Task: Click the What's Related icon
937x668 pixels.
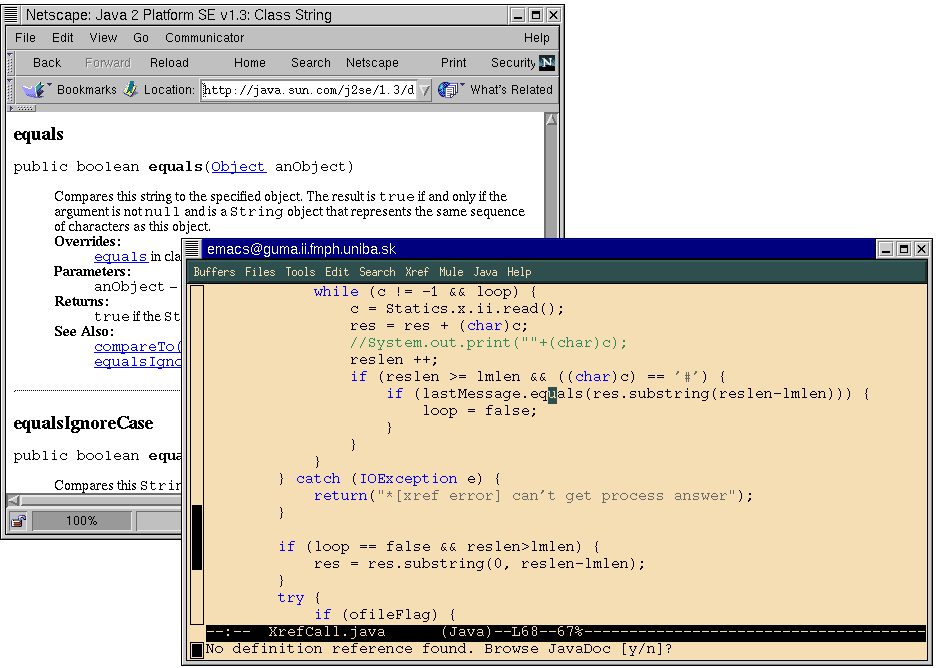Action: pyautogui.click(x=448, y=90)
